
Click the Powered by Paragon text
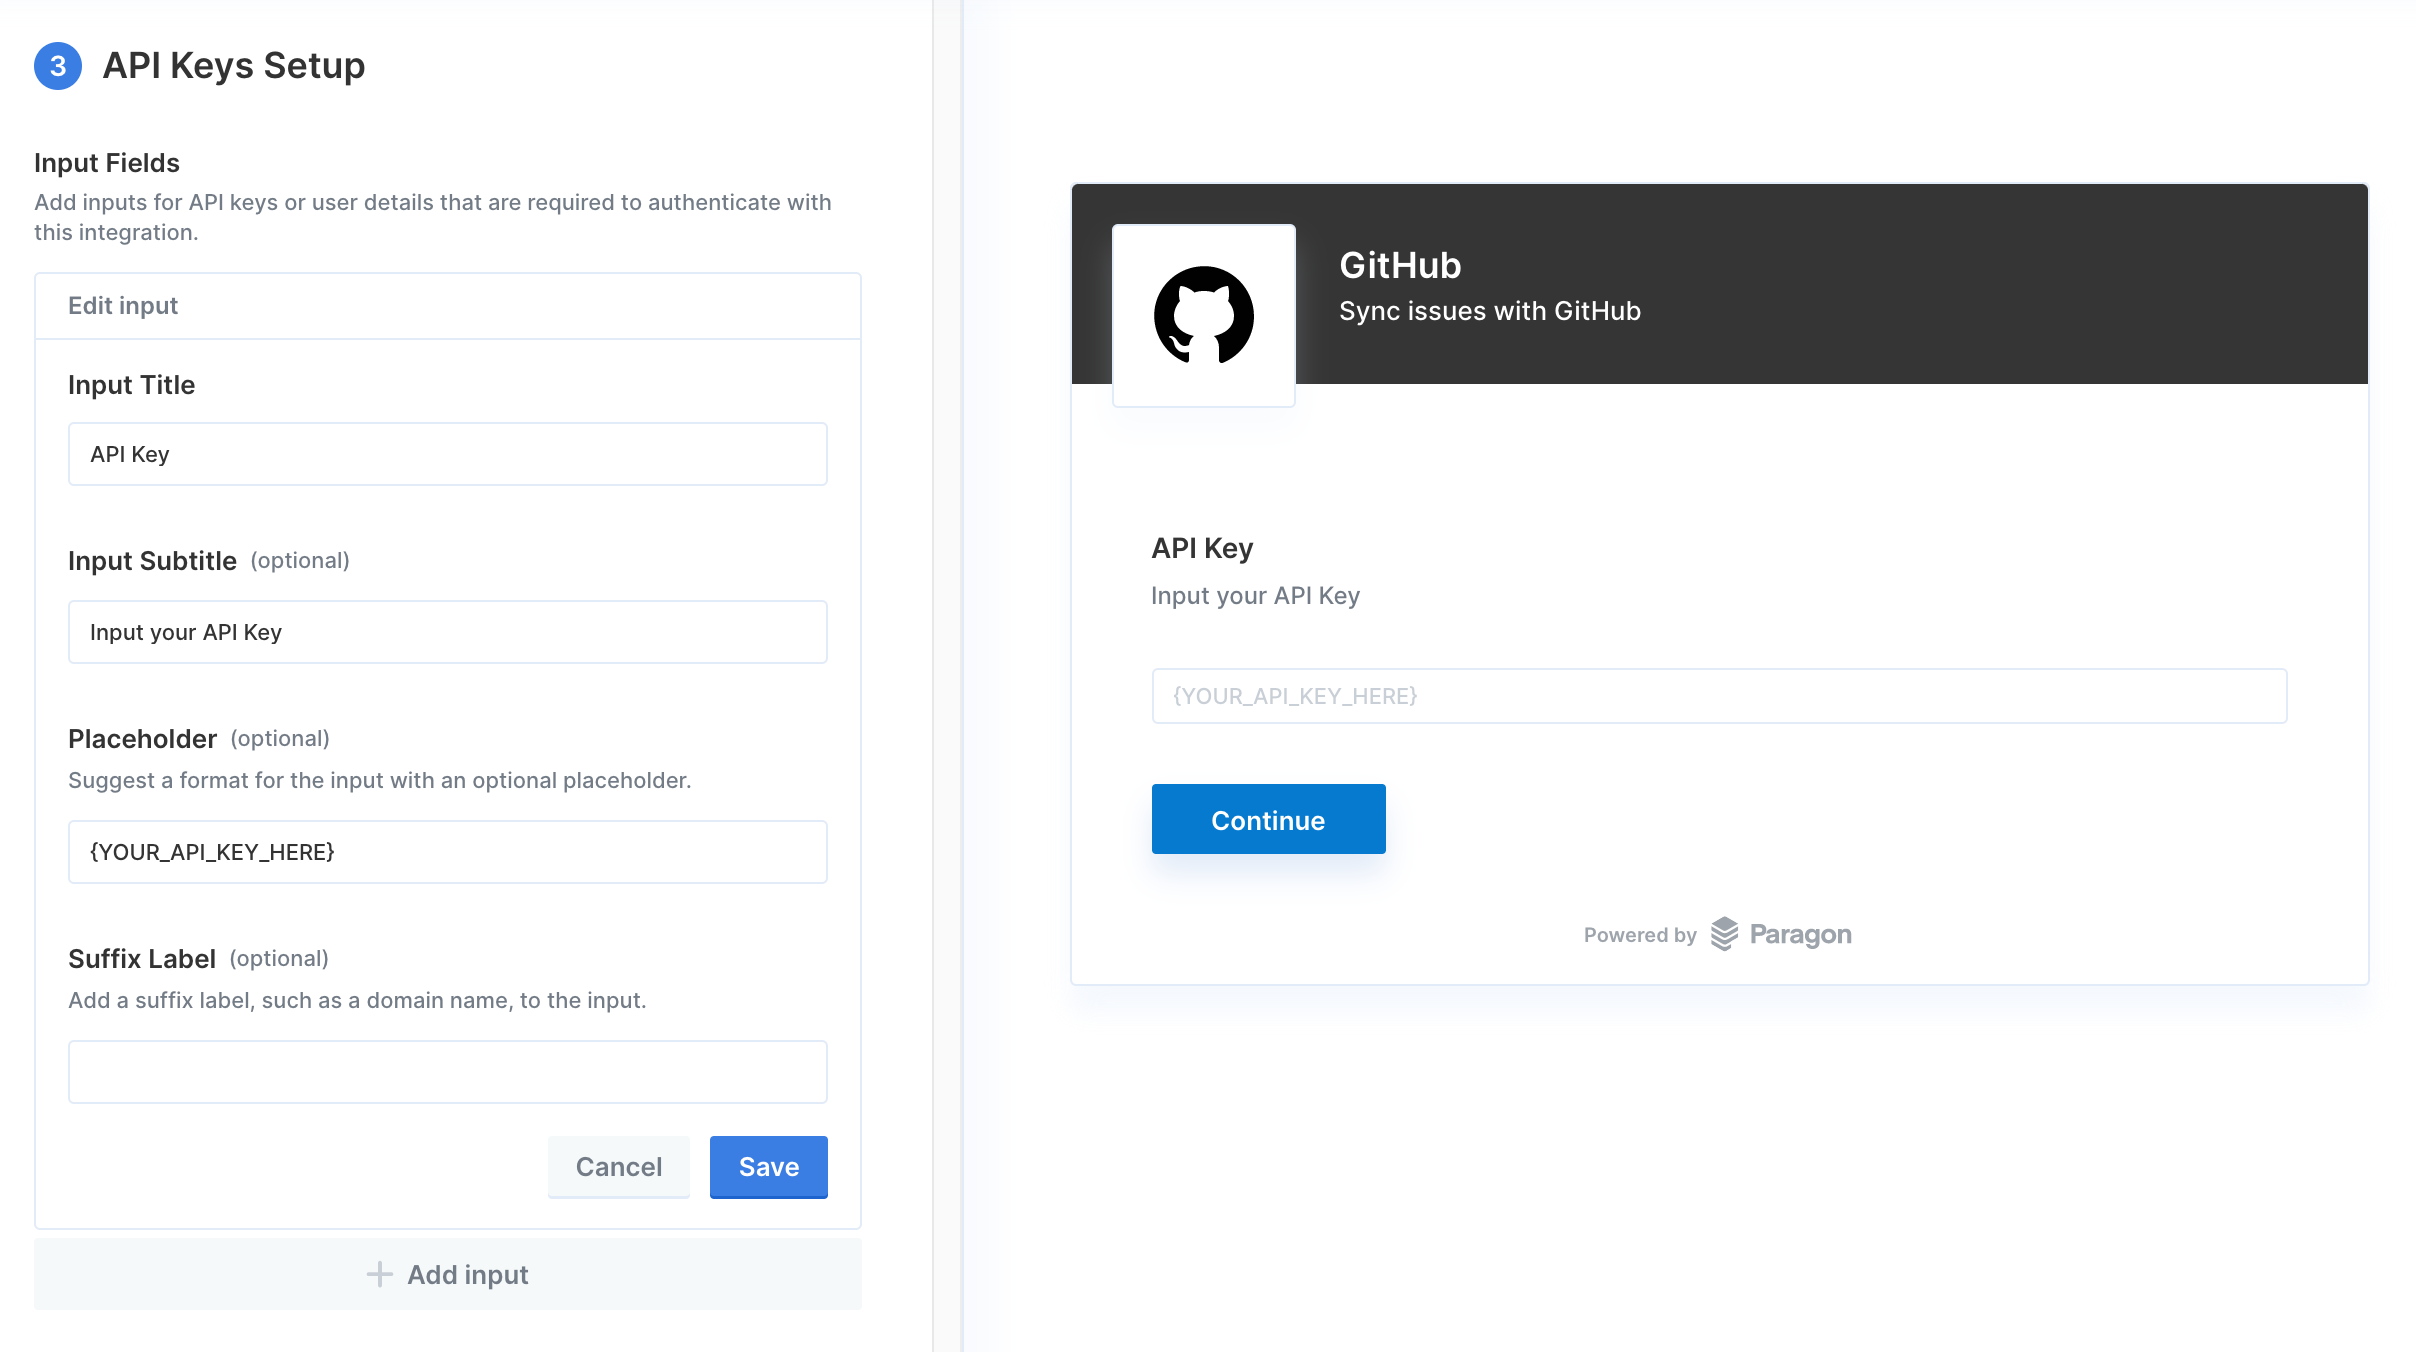pyautogui.click(x=1718, y=934)
